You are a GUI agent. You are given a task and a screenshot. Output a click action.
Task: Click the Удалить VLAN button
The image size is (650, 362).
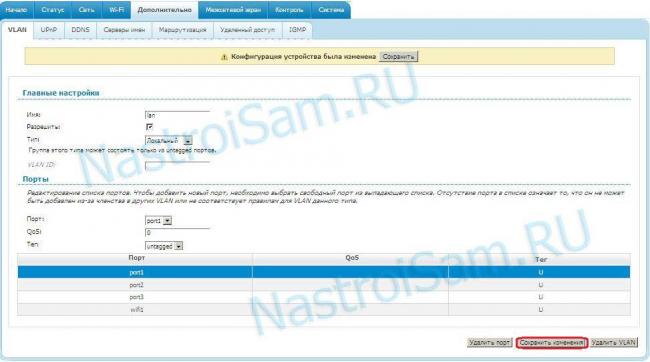pyautogui.click(x=614, y=343)
